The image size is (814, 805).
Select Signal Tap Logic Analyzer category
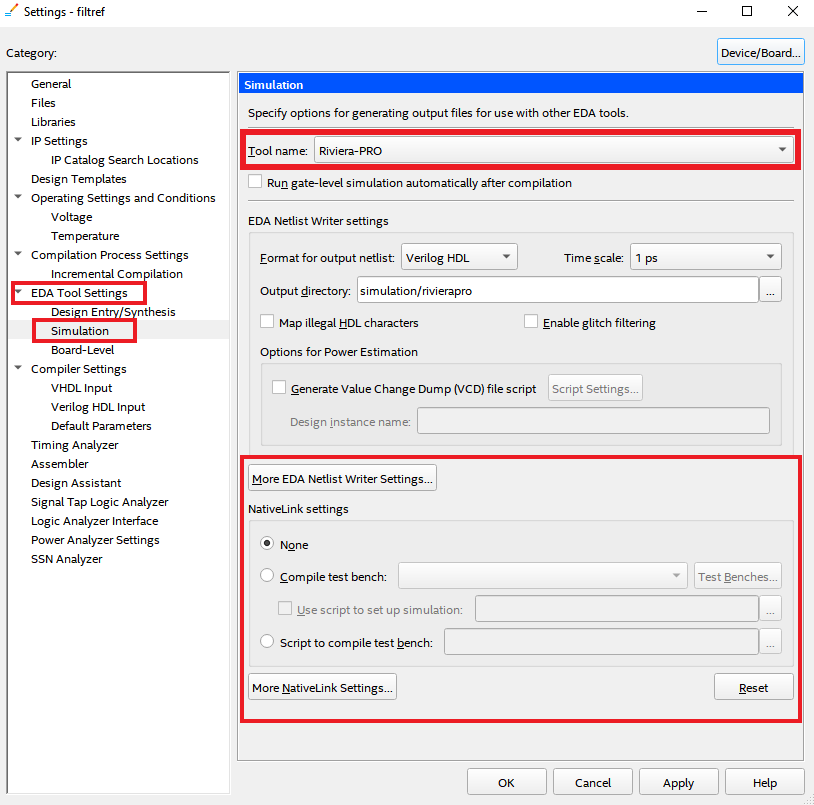(x=100, y=502)
